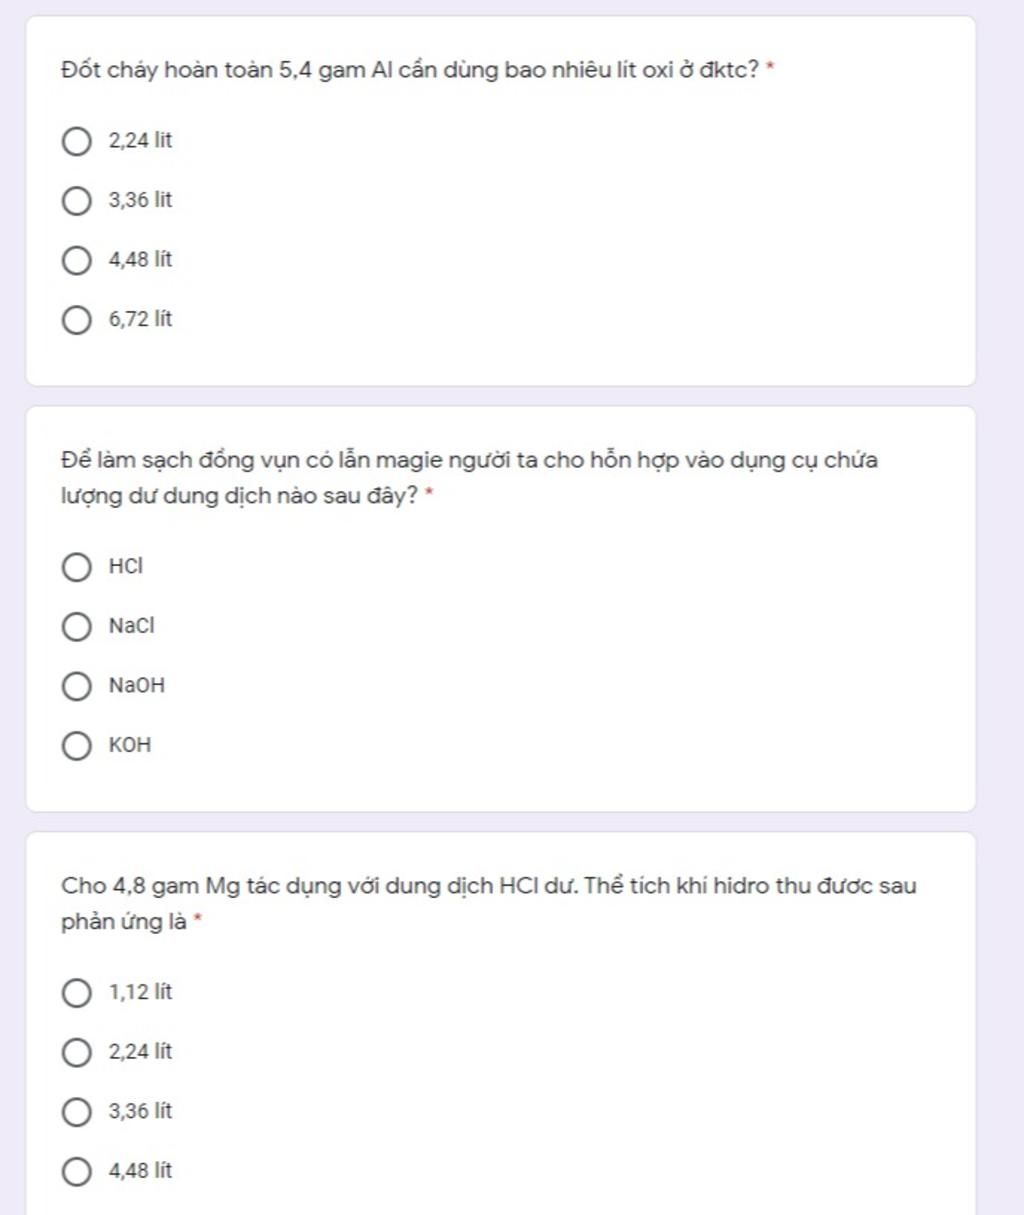Click the 6,72 lít label text

click(141, 319)
